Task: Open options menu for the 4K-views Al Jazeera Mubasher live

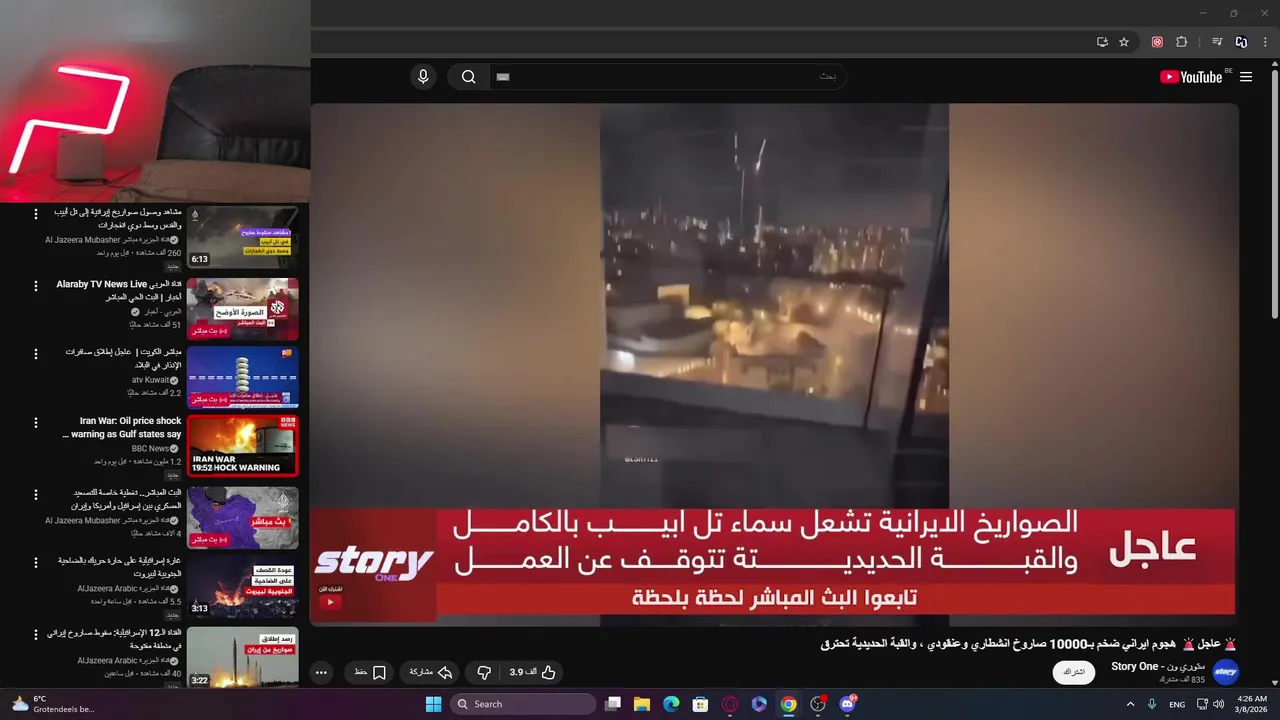Action: [36, 494]
